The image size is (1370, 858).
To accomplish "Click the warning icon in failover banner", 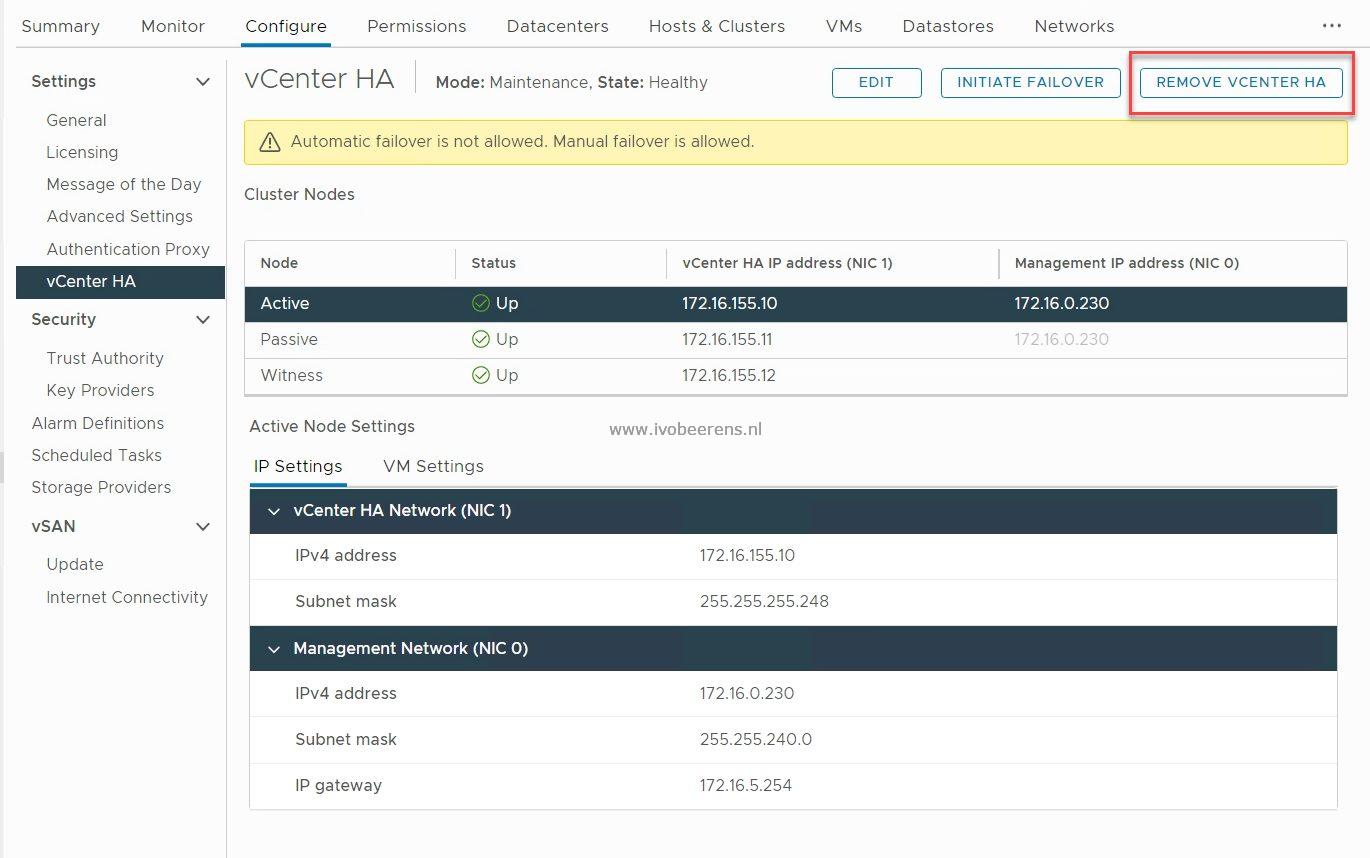I will tap(269, 142).
